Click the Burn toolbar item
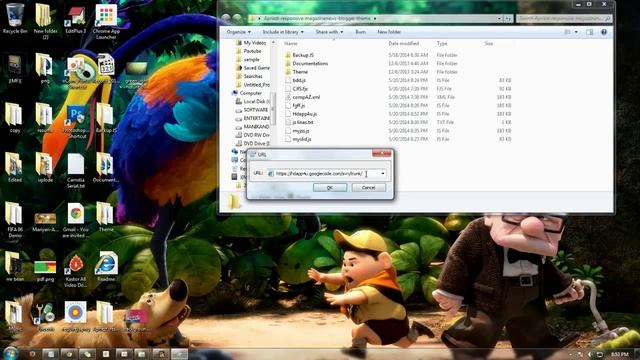The height and width of the screenshot is (360, 640). [360, 32]
